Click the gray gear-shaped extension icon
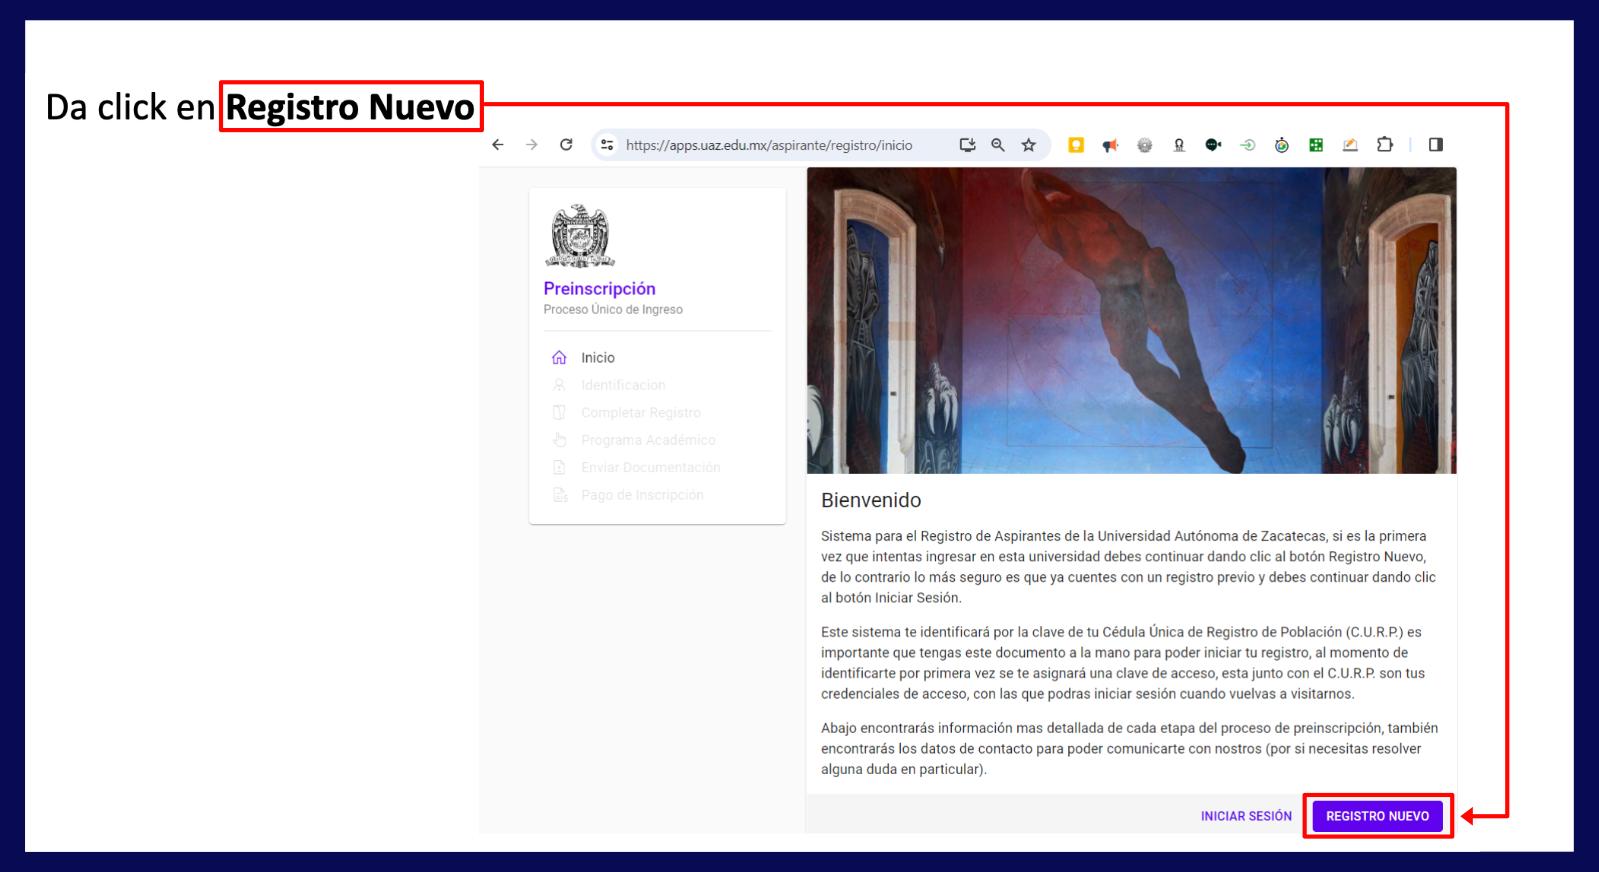The height and width of the screenshot is (872, 1599). pos(1145,145)
